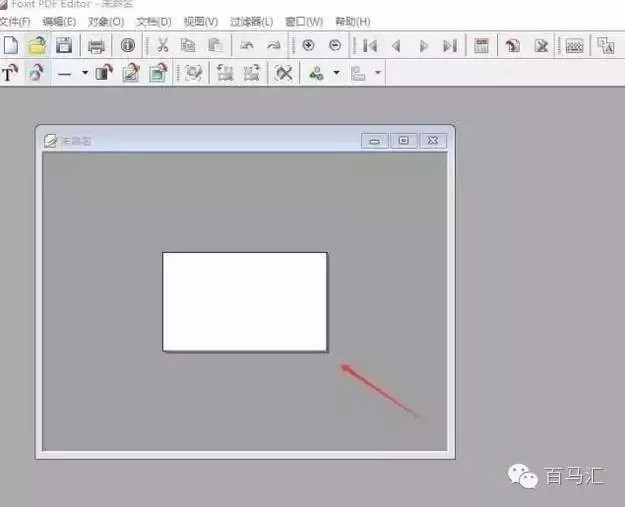Viewport: 625px width, 507px height.
Task: Close the inner document window
Action: (433, 141)
